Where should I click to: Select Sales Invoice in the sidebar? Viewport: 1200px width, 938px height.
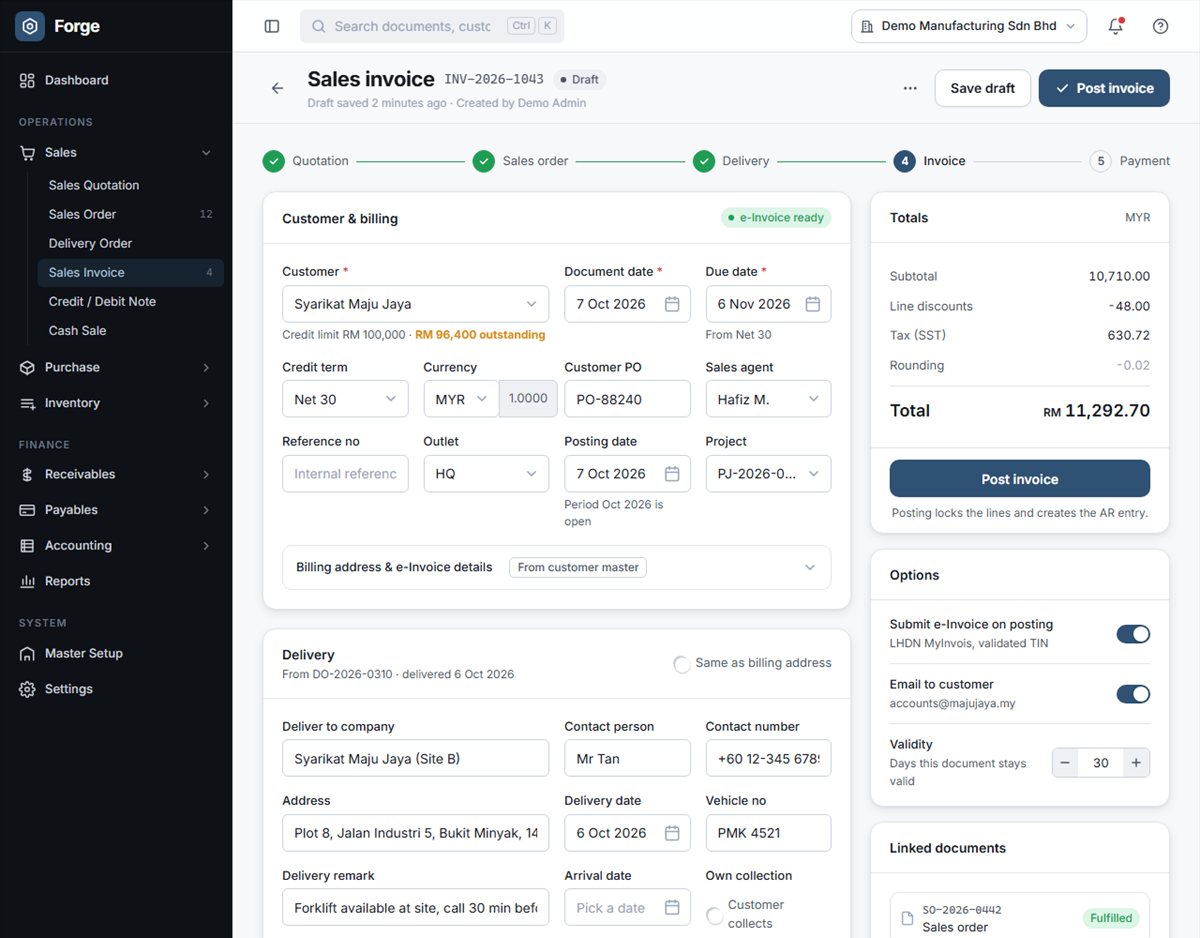click(130, 272)
